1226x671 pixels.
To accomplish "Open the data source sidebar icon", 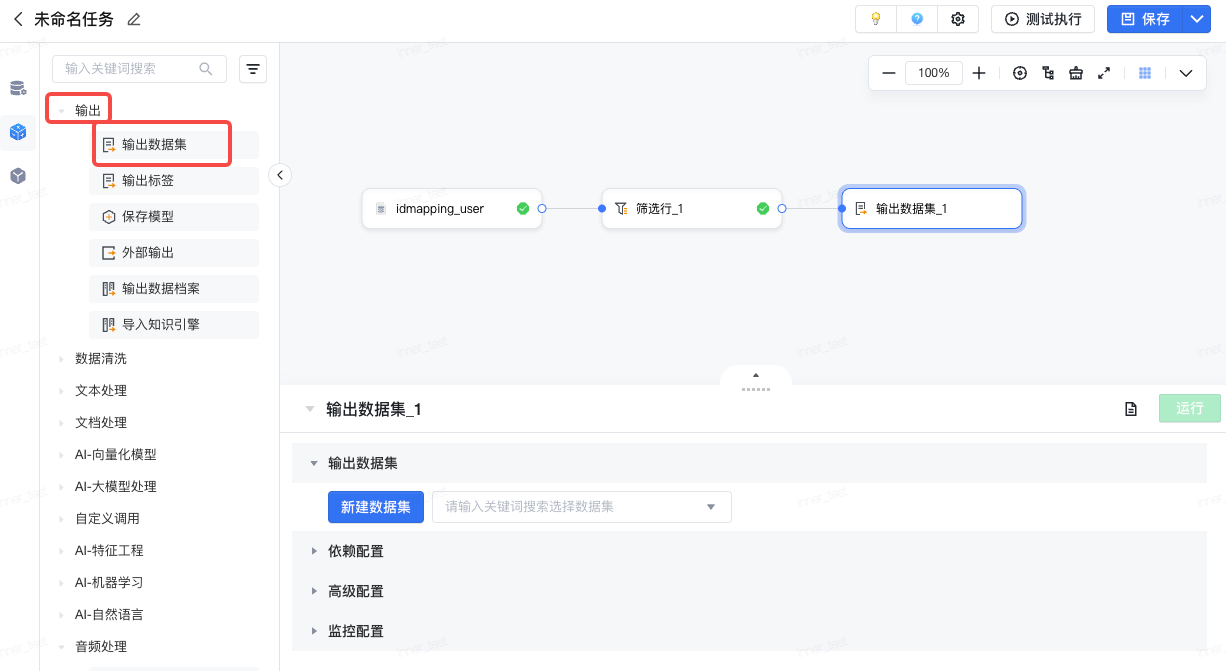I will click(18, 88).
